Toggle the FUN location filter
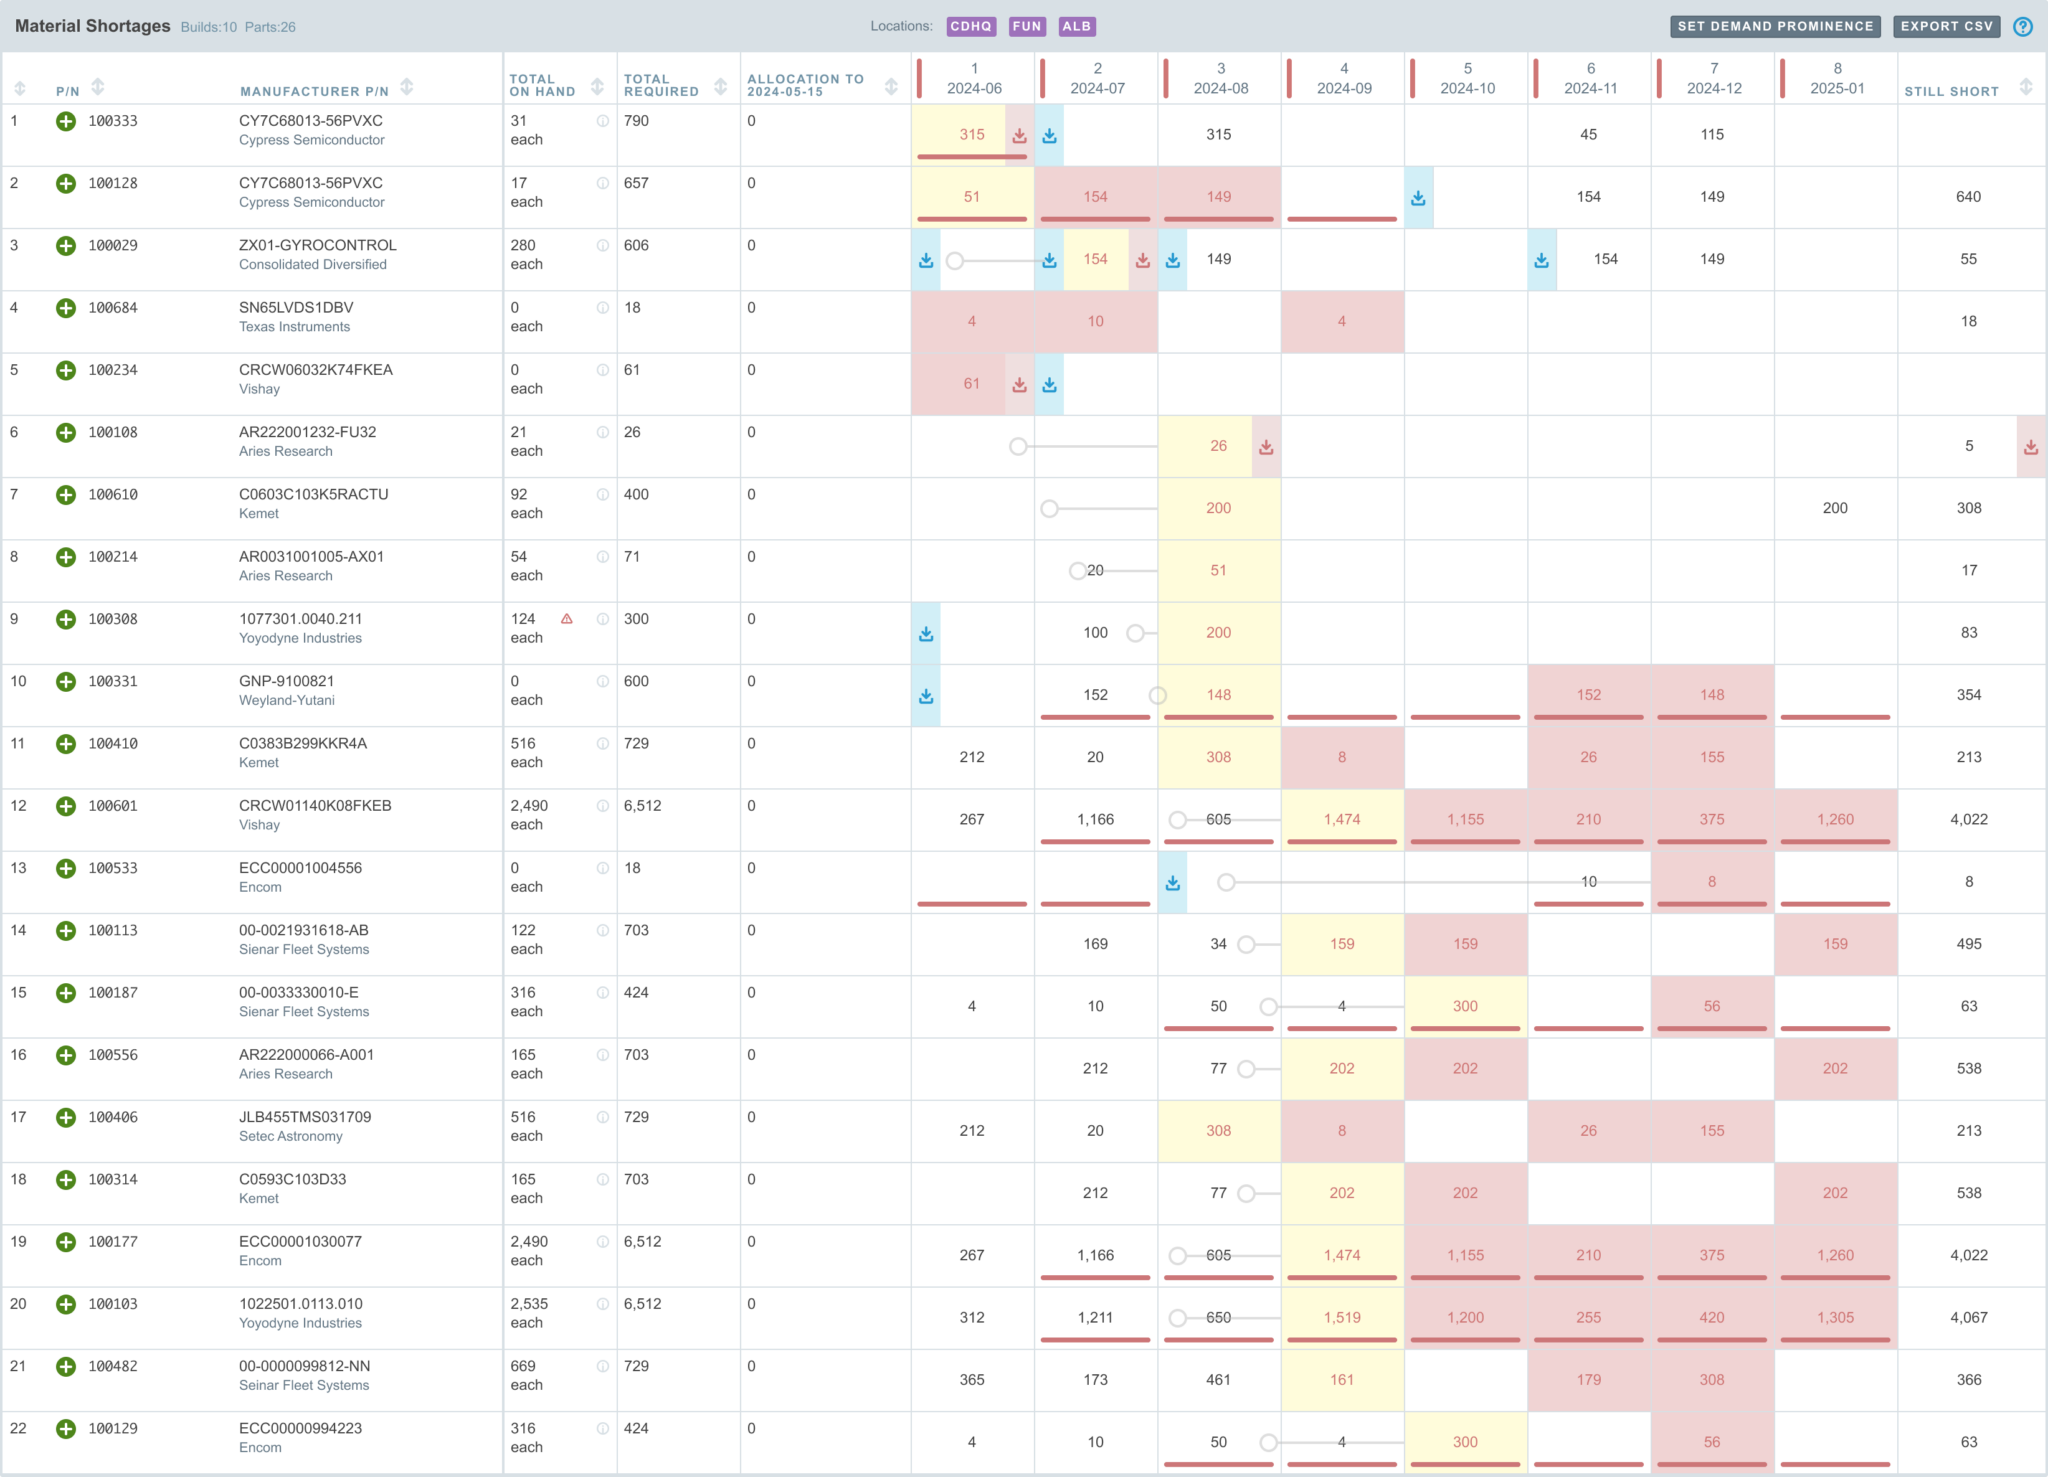 point(1026,26)
